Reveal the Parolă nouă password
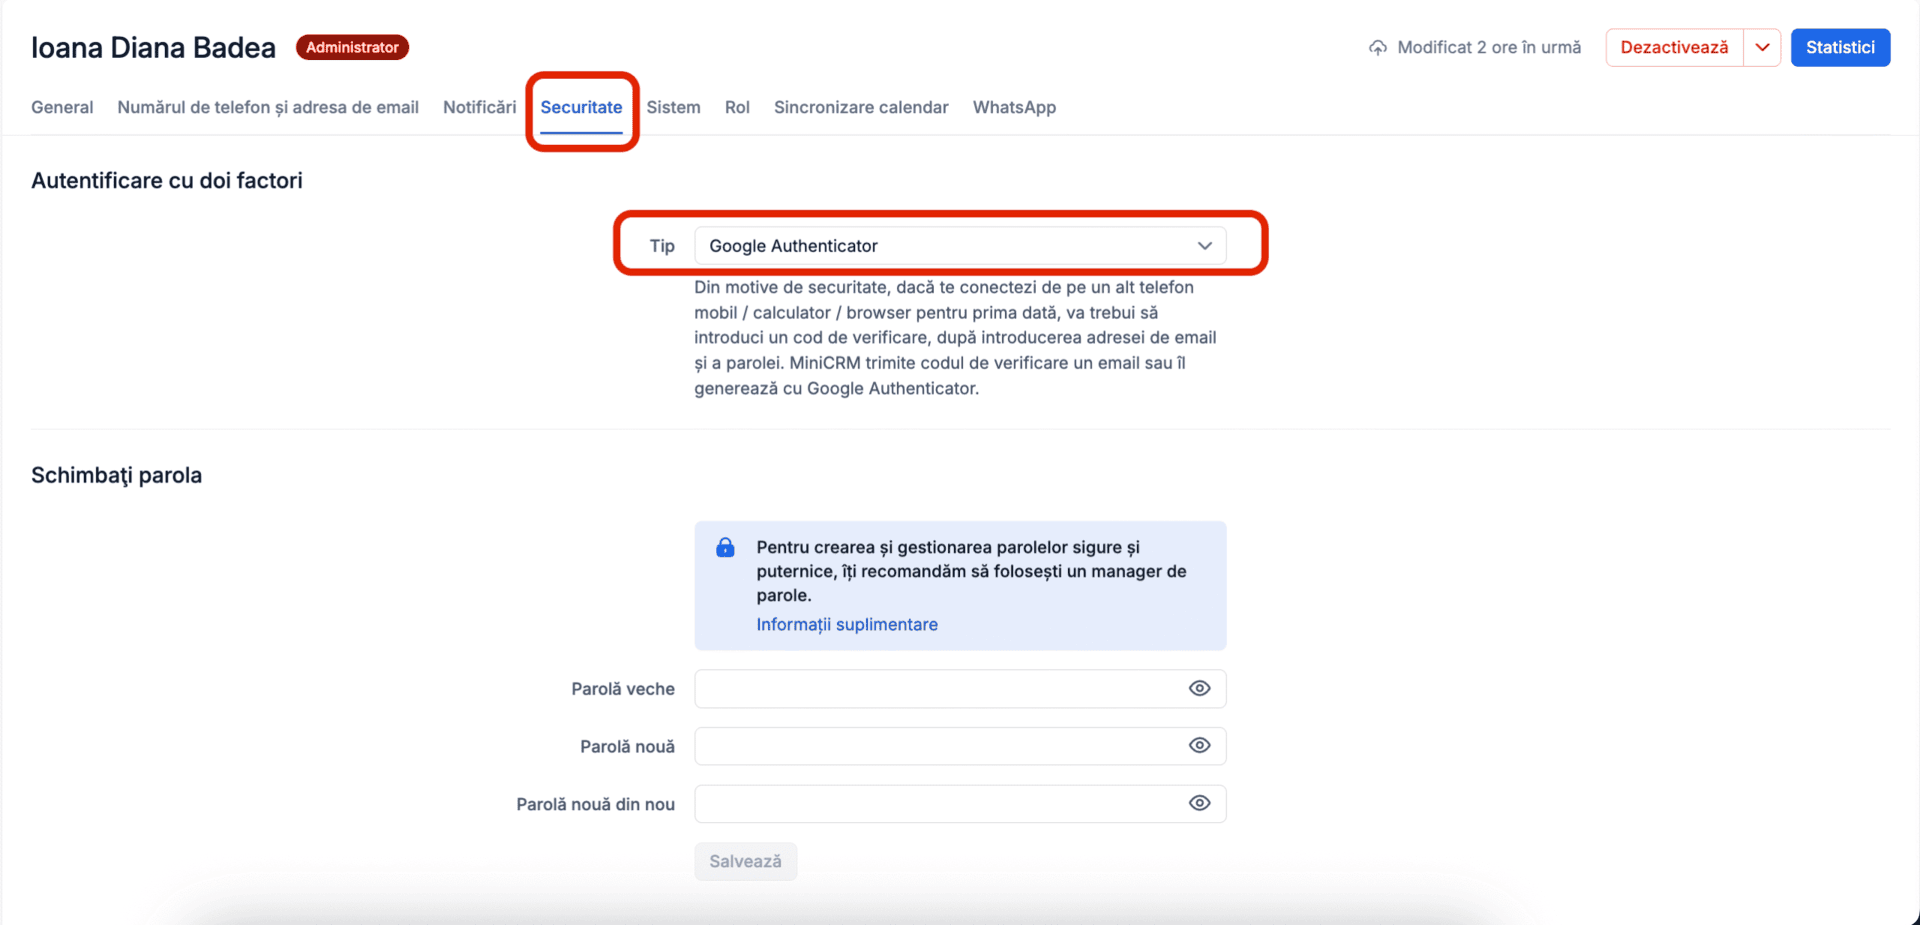 click(1199, 745)
